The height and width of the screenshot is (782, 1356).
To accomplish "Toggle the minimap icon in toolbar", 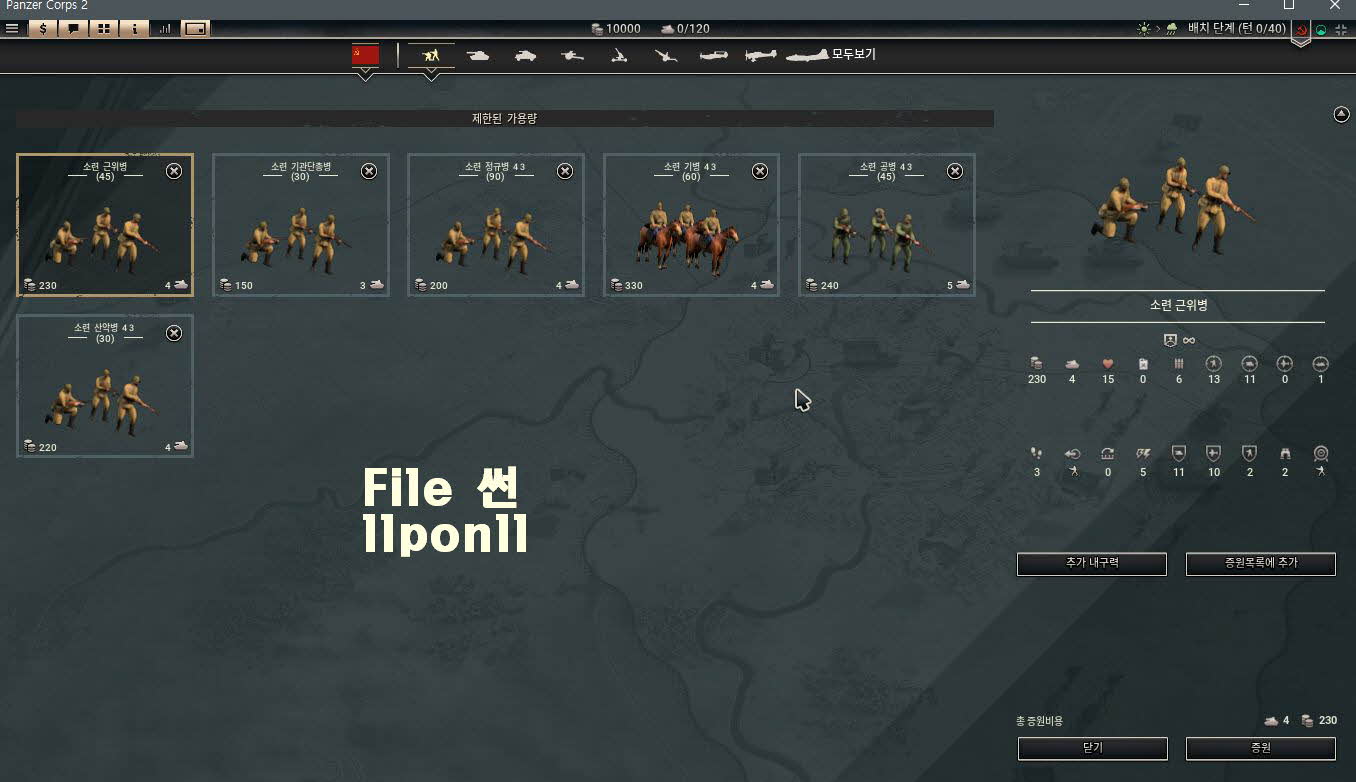I will click(x=196, y=28).
